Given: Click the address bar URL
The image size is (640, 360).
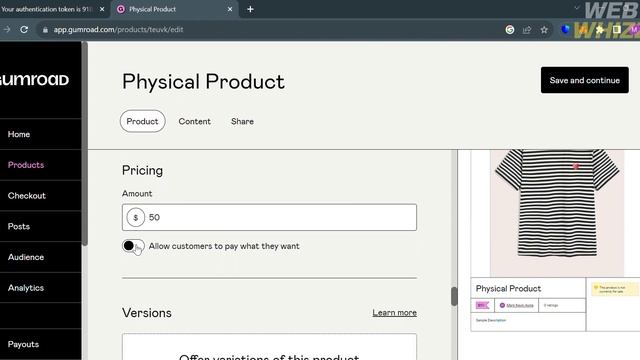Looking at the screenshot, I should point(118,29).
